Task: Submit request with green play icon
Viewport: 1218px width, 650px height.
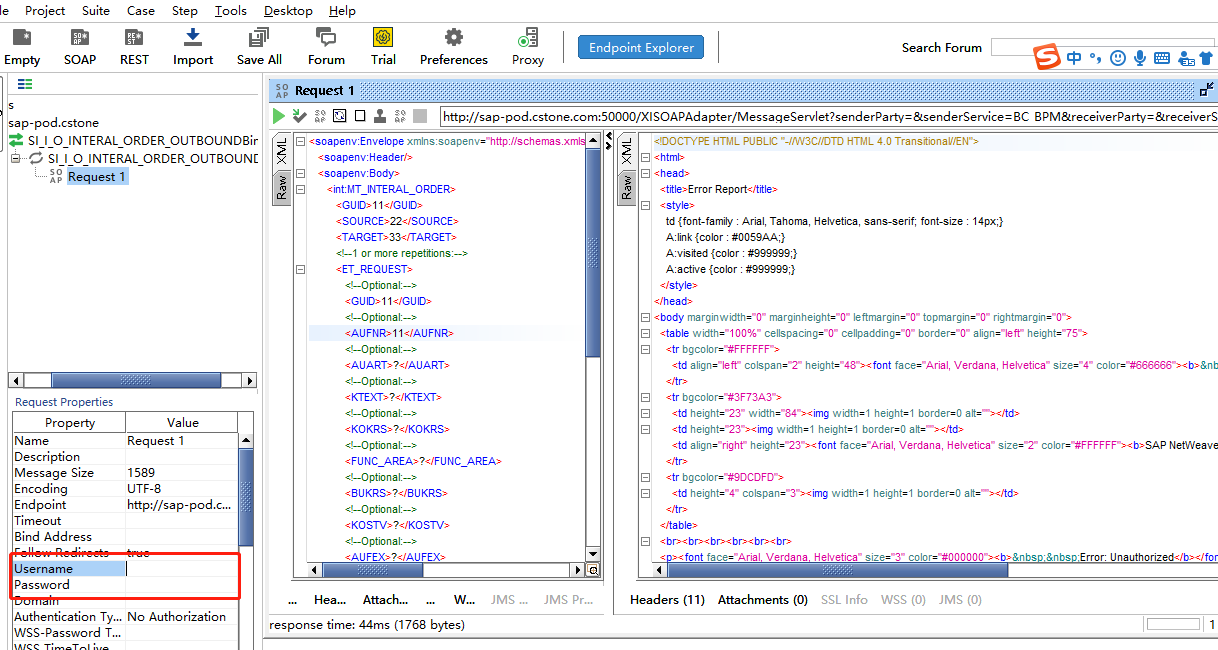Action: [279, 116]
